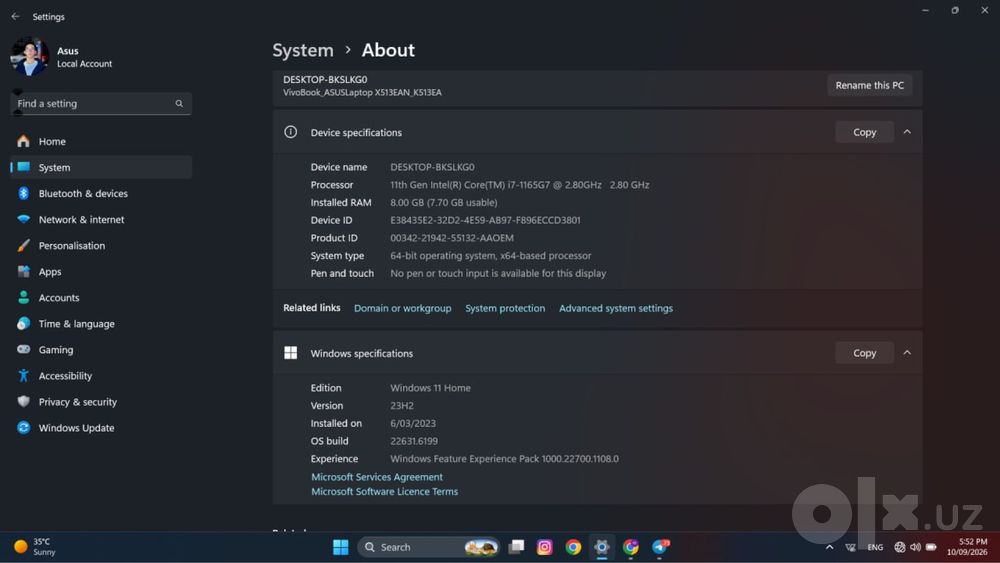Open the second Chrome profile taskbar icon
The height and width of the screenshot is (563, 1000).
tap(631, 547)
